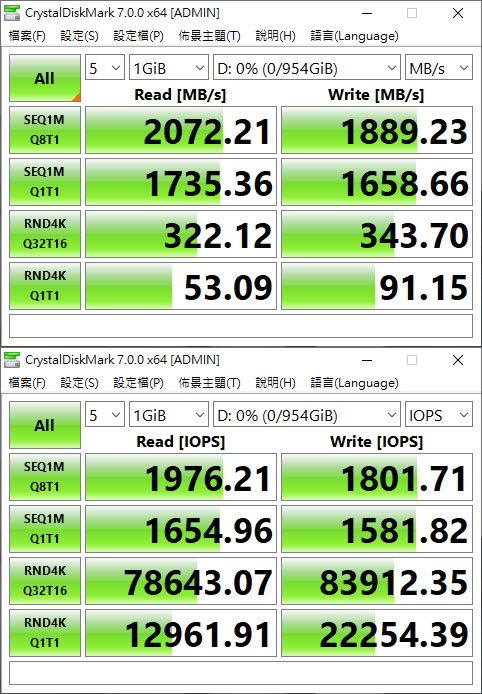Viewport: 482px width, 694px height.
Task: Open 設定檔(P) menu in bottom window
Action: [x=139, y=383]
